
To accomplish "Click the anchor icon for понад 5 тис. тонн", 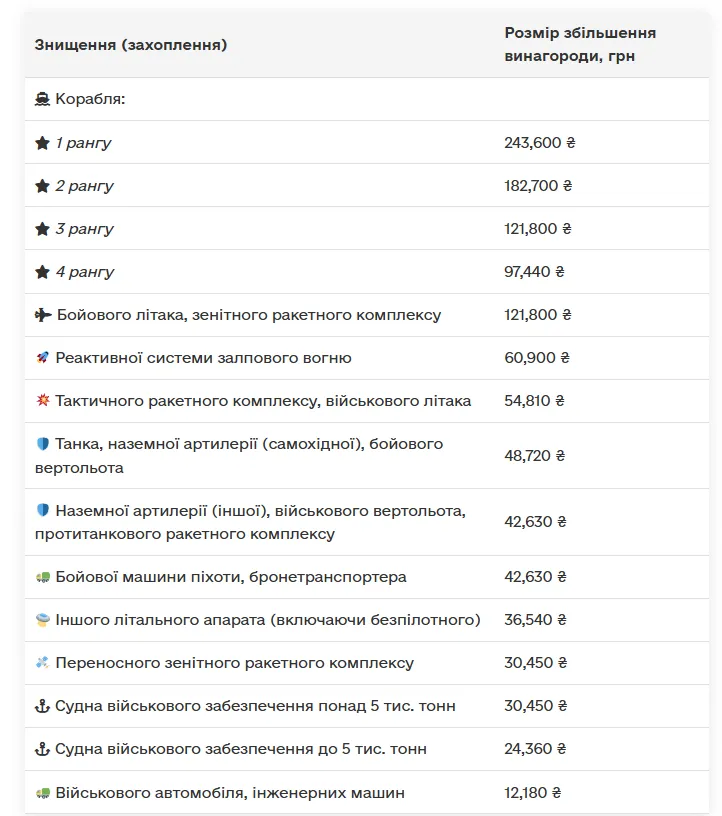I will coord(42,706).
